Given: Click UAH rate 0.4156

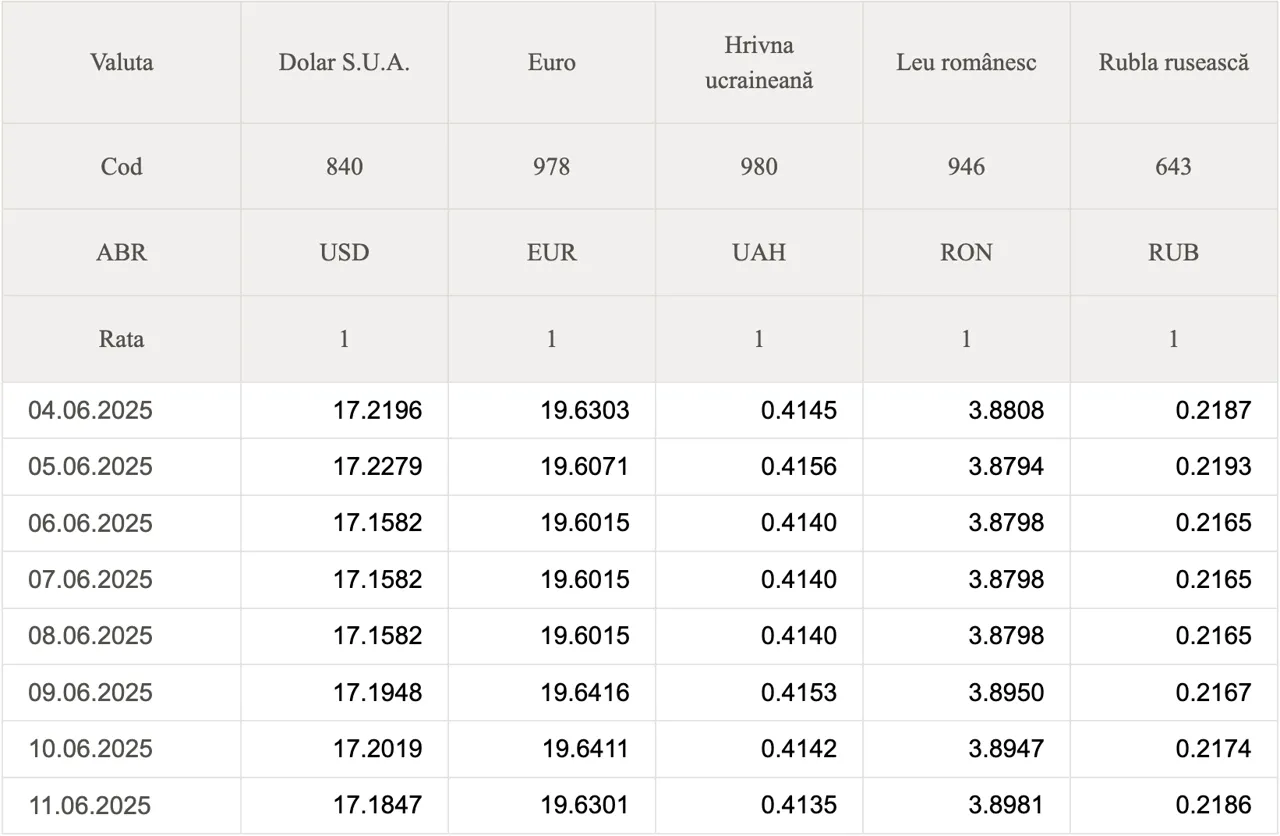Looking at the screenshot, I should [x=799, y=467].
